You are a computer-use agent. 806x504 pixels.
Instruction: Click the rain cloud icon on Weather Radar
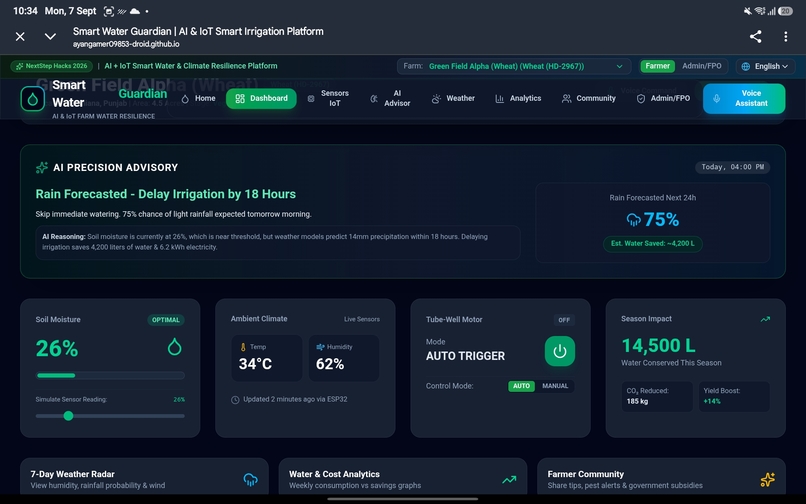(x=250, y=480)
